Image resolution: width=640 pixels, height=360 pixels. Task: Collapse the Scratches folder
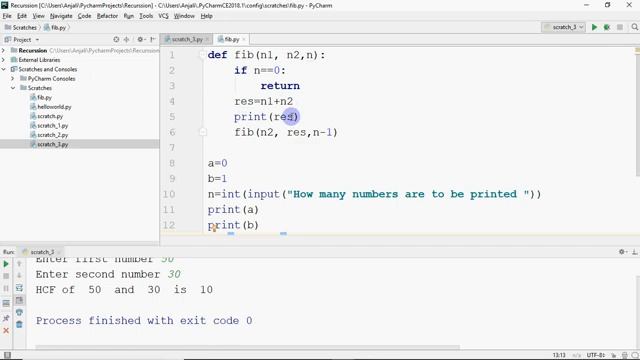13,88
